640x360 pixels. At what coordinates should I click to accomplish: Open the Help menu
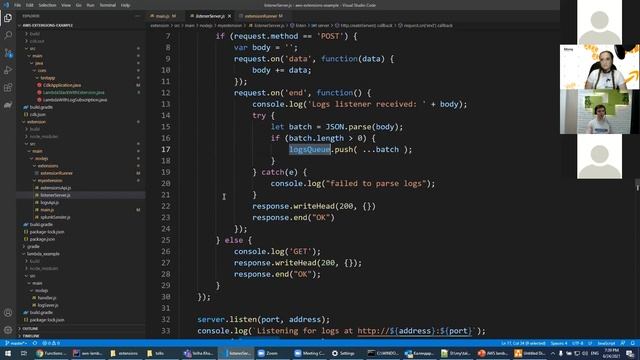coord(126,5)
